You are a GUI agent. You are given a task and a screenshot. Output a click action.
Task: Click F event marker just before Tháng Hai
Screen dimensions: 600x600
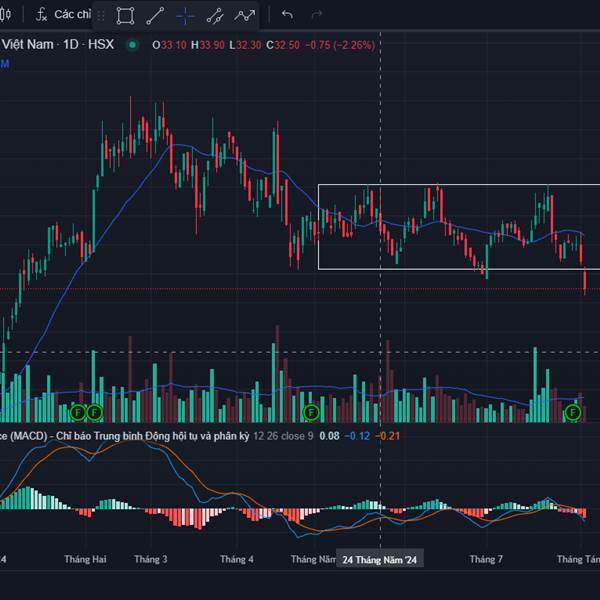[x=78, y=412]
